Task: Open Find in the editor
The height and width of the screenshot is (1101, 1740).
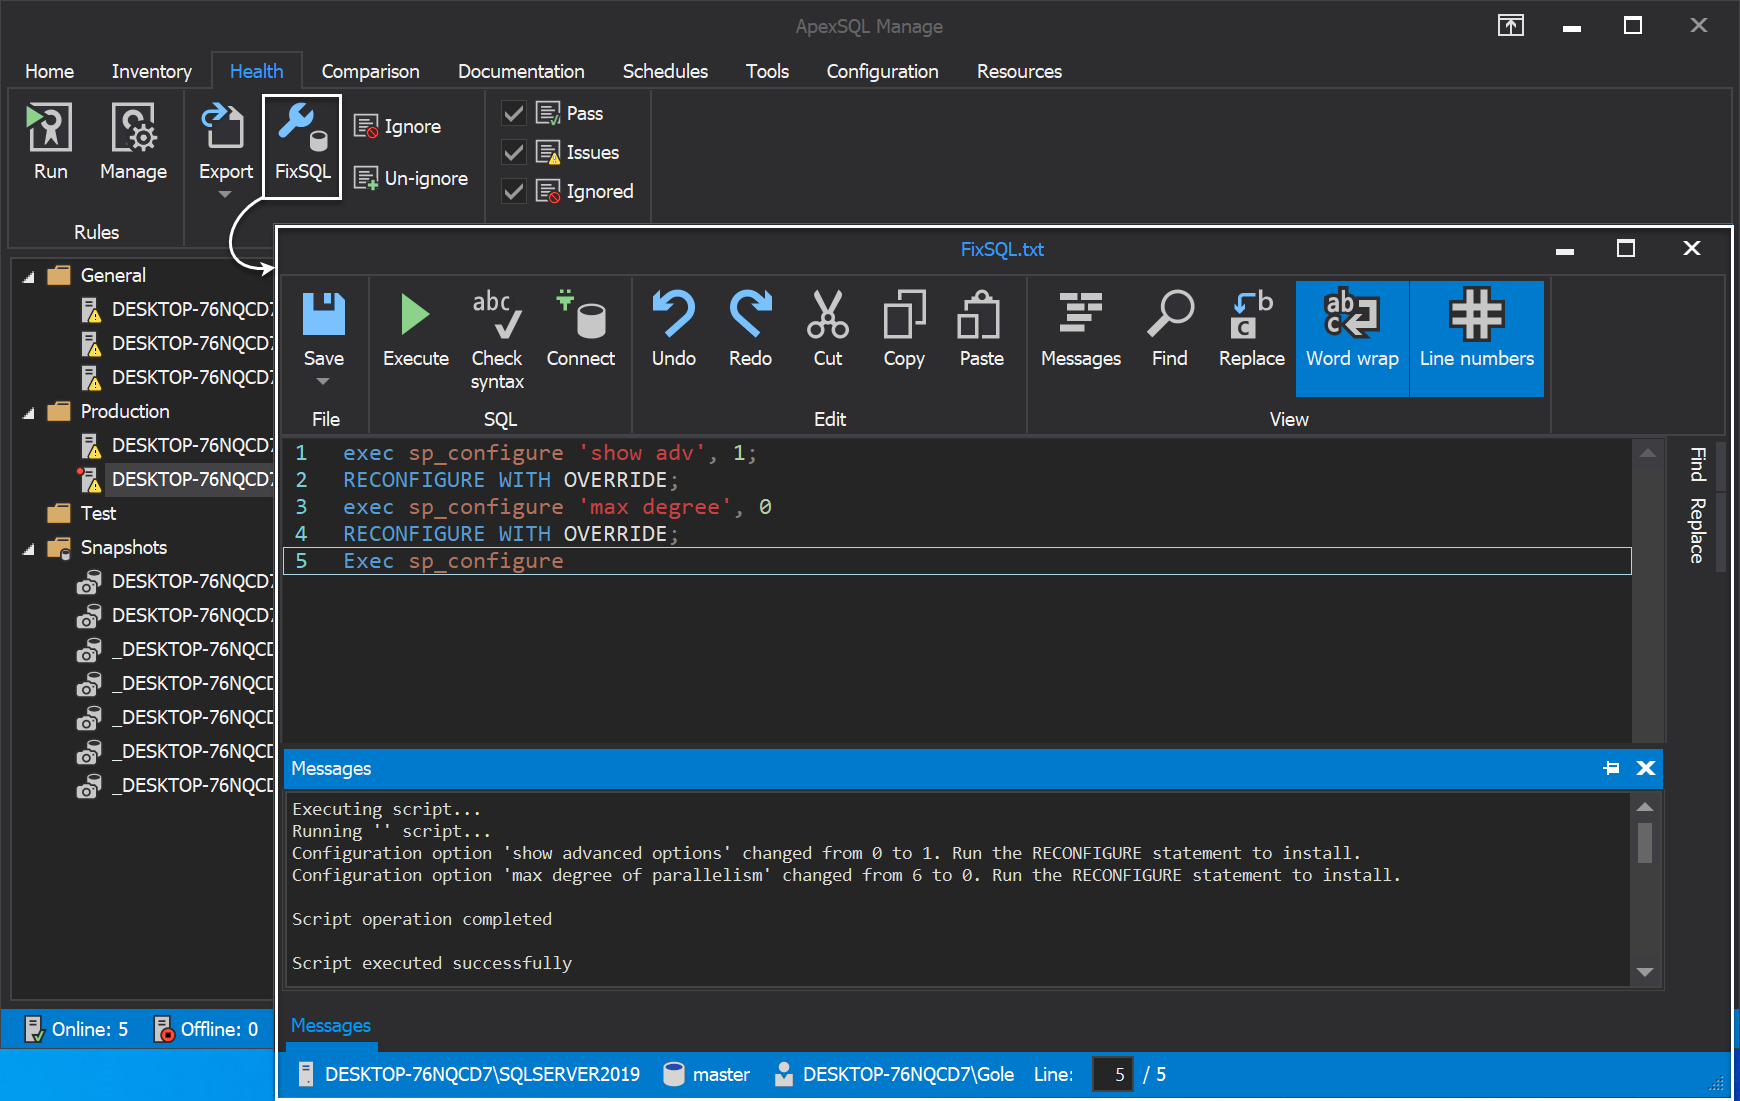Action: pos(1169,330)
